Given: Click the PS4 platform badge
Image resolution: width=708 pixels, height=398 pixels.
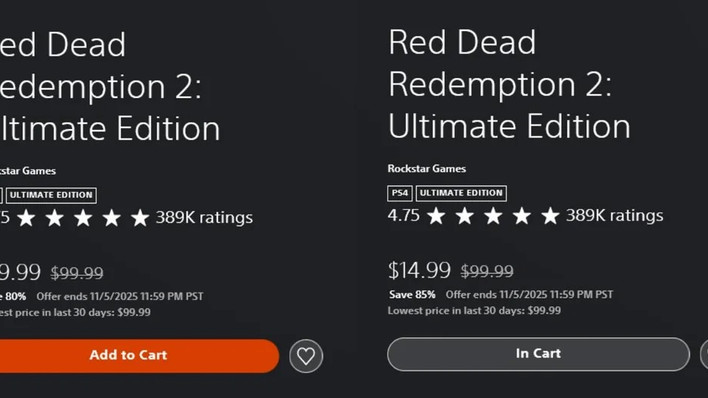Looking at the screenshot, I should point(400,193).
